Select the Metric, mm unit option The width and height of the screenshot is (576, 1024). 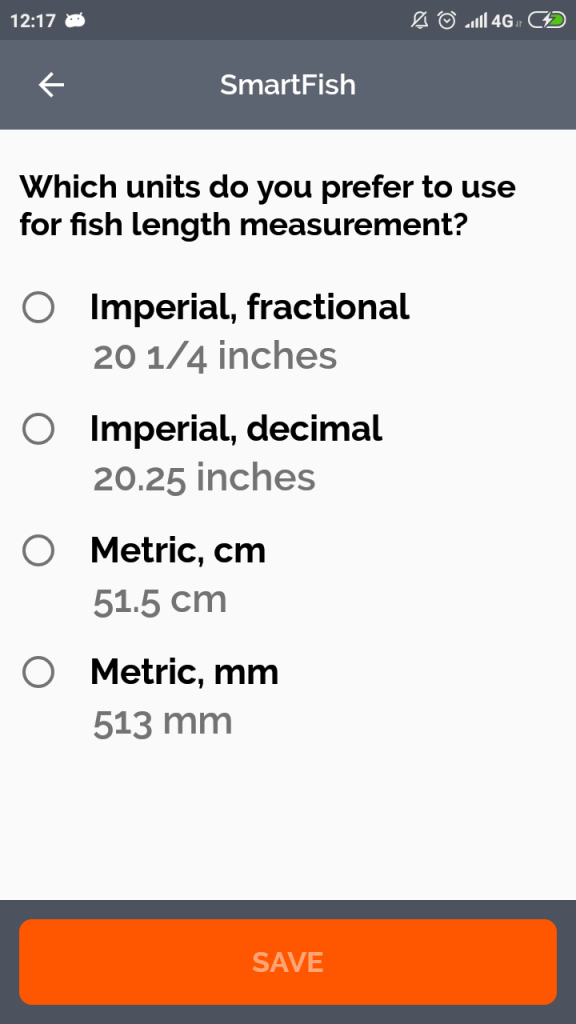tap(38, 672)
